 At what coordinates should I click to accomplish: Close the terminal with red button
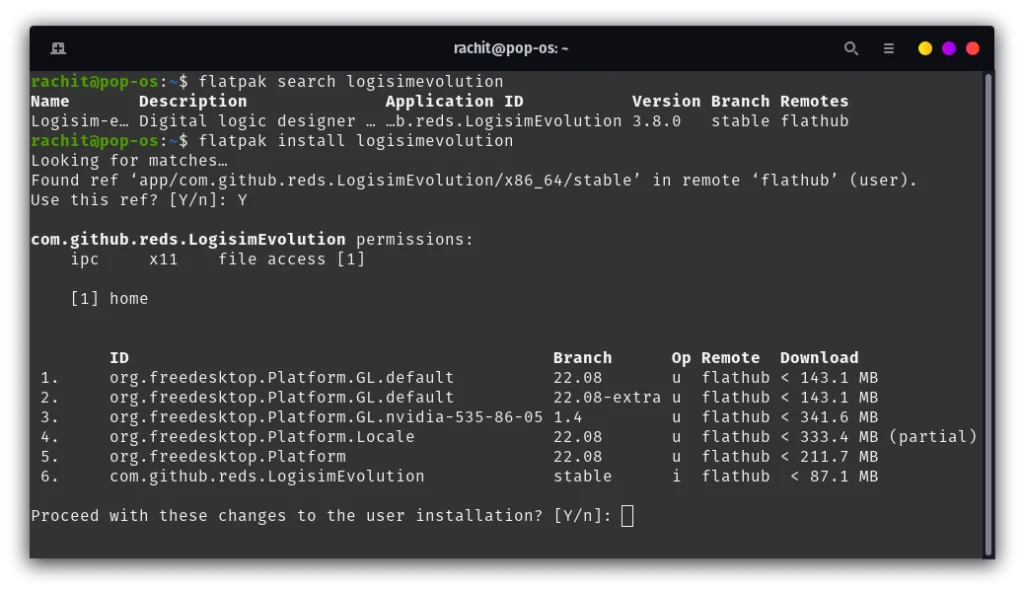pyautogui.click(x=972, y=48)
